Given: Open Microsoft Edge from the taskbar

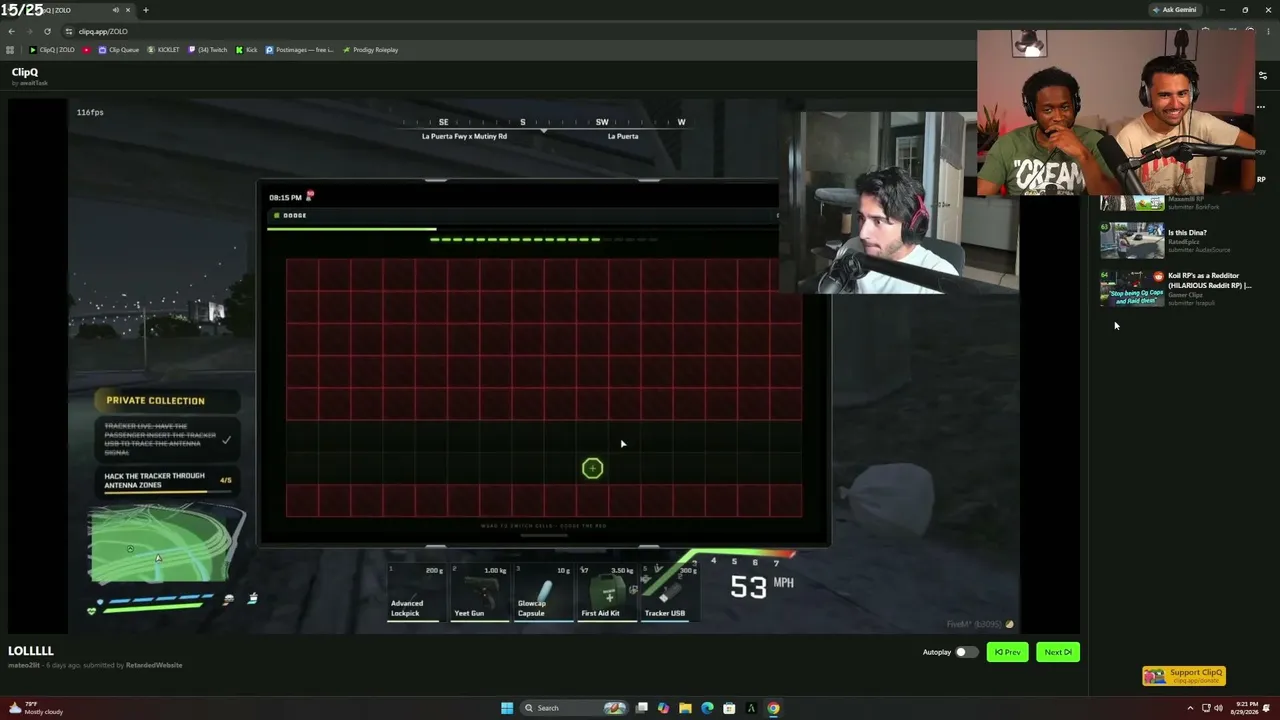Looking at the screenshot, I should [707, 708].
